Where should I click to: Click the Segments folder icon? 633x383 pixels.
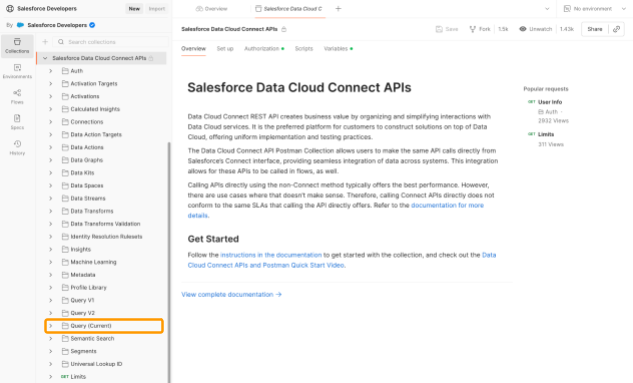tap(65, 351)
